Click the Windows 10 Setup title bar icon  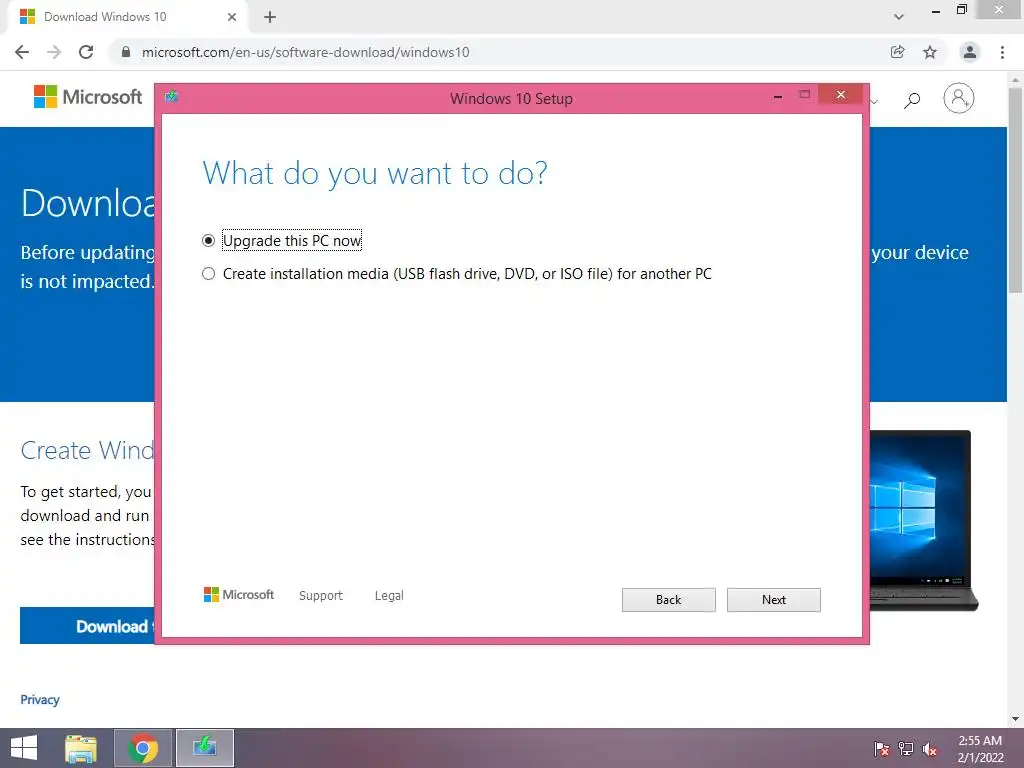(x=172, y=97)
